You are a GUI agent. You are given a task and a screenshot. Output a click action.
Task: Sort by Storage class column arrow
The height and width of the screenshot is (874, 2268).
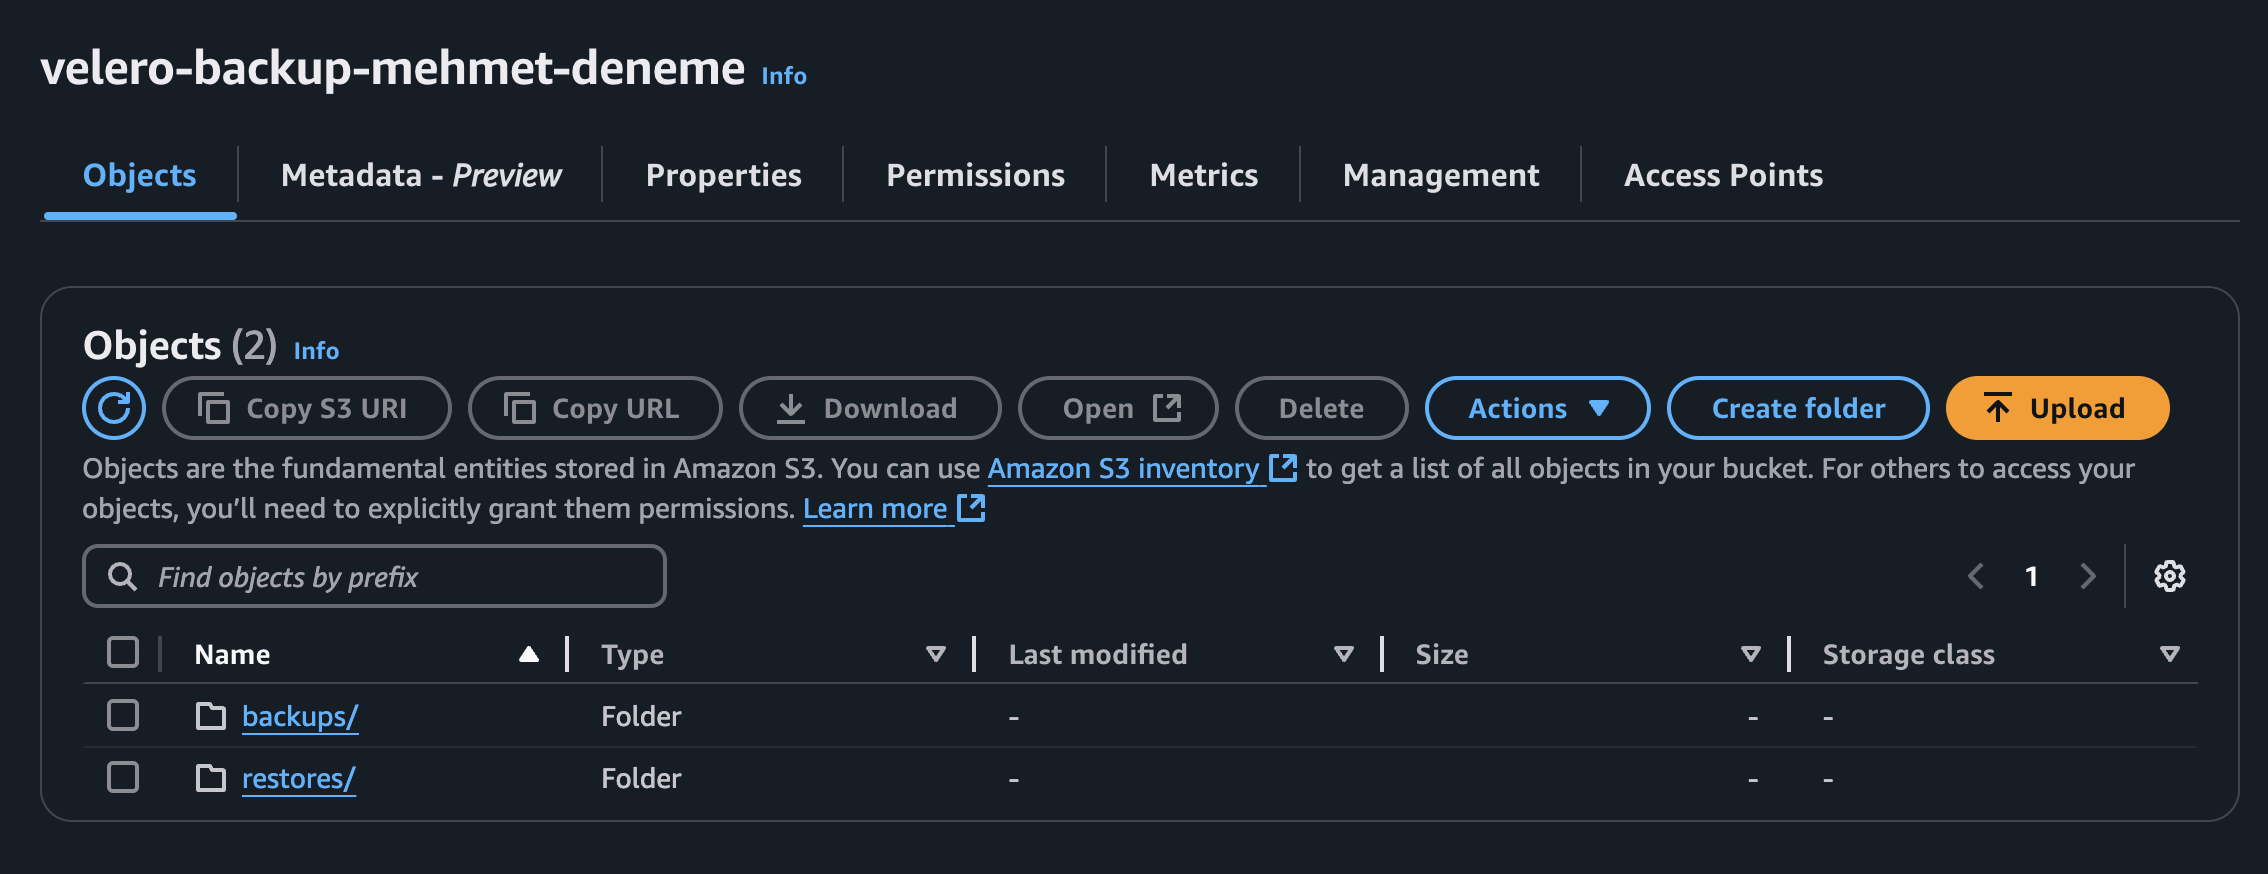(x=2170, y=654)
